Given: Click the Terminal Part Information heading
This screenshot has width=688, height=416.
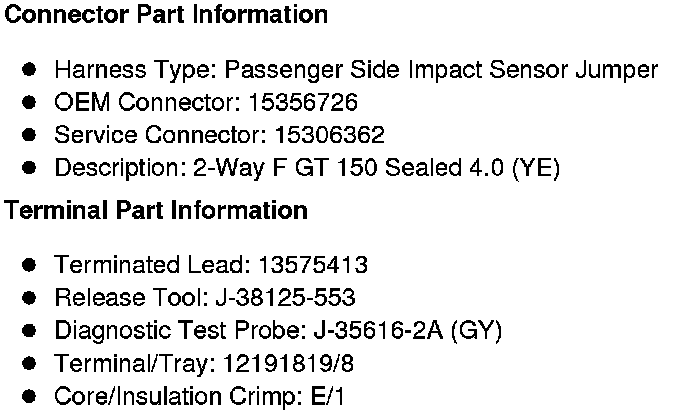Looking at the screenshot, I should (x=157, y=211).
